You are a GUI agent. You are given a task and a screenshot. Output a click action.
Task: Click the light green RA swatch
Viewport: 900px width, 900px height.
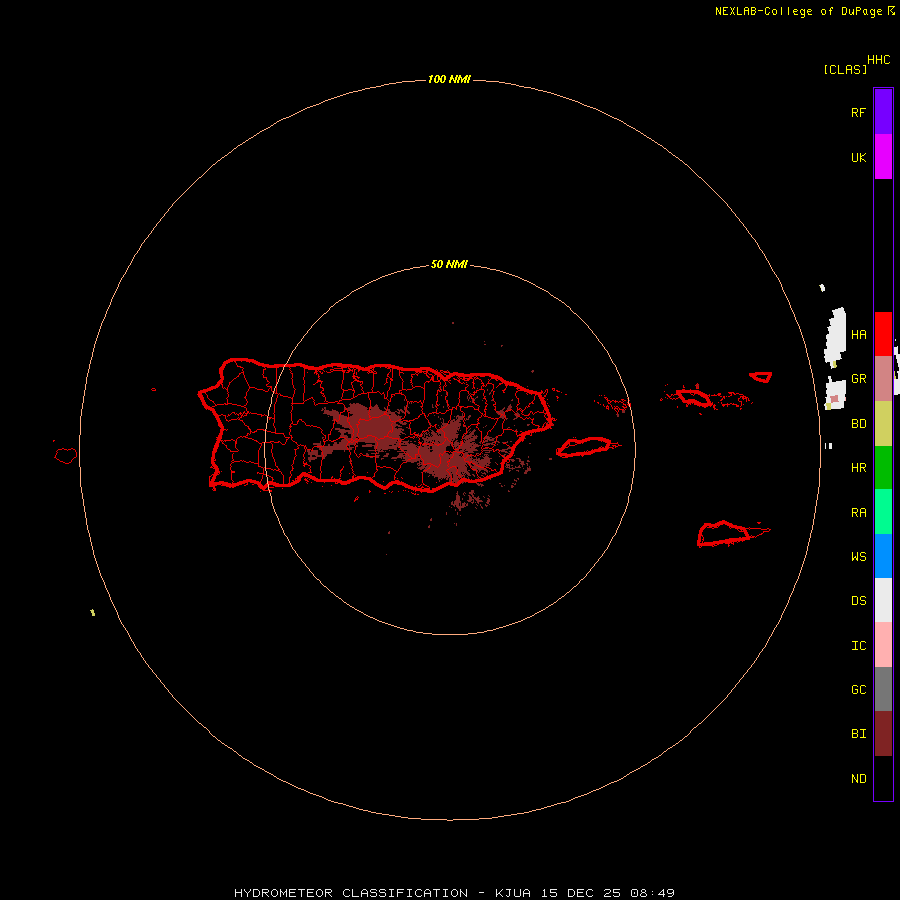click(x=883, y=511)
